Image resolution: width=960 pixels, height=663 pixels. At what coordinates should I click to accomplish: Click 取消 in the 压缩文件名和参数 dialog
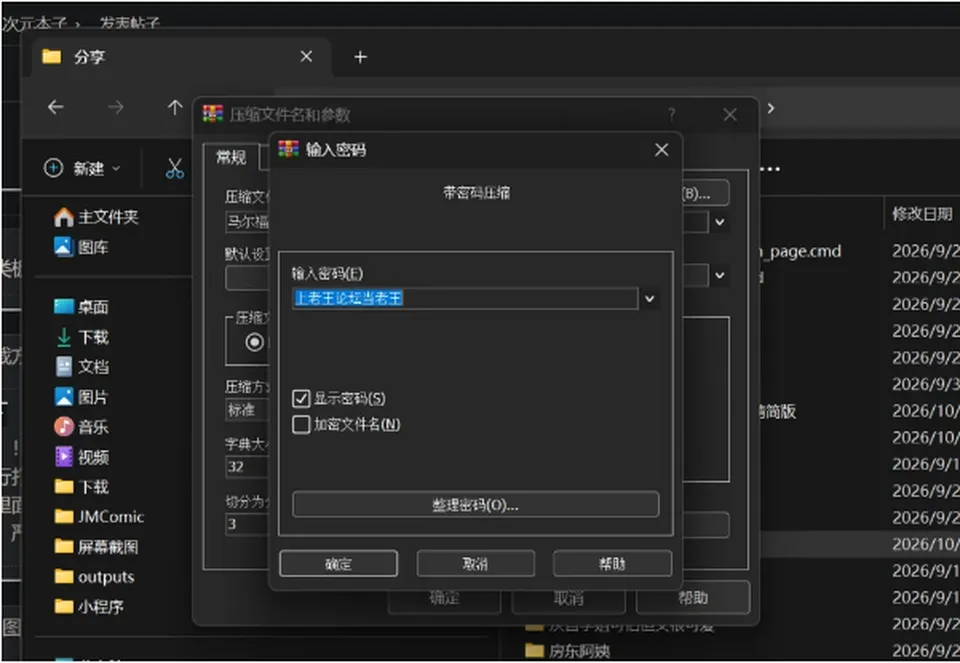569,598
